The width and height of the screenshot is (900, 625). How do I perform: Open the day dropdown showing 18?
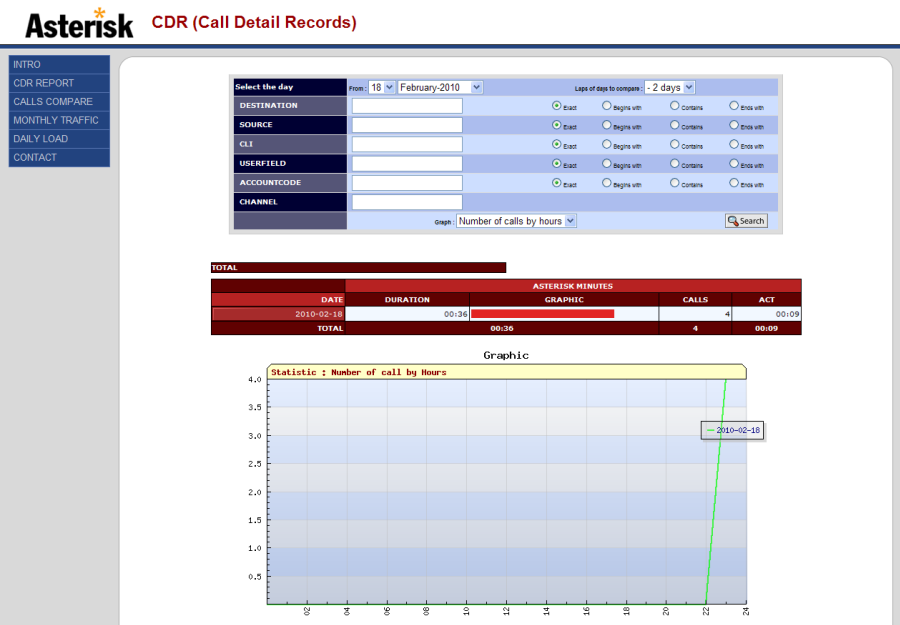coord(381,87)
